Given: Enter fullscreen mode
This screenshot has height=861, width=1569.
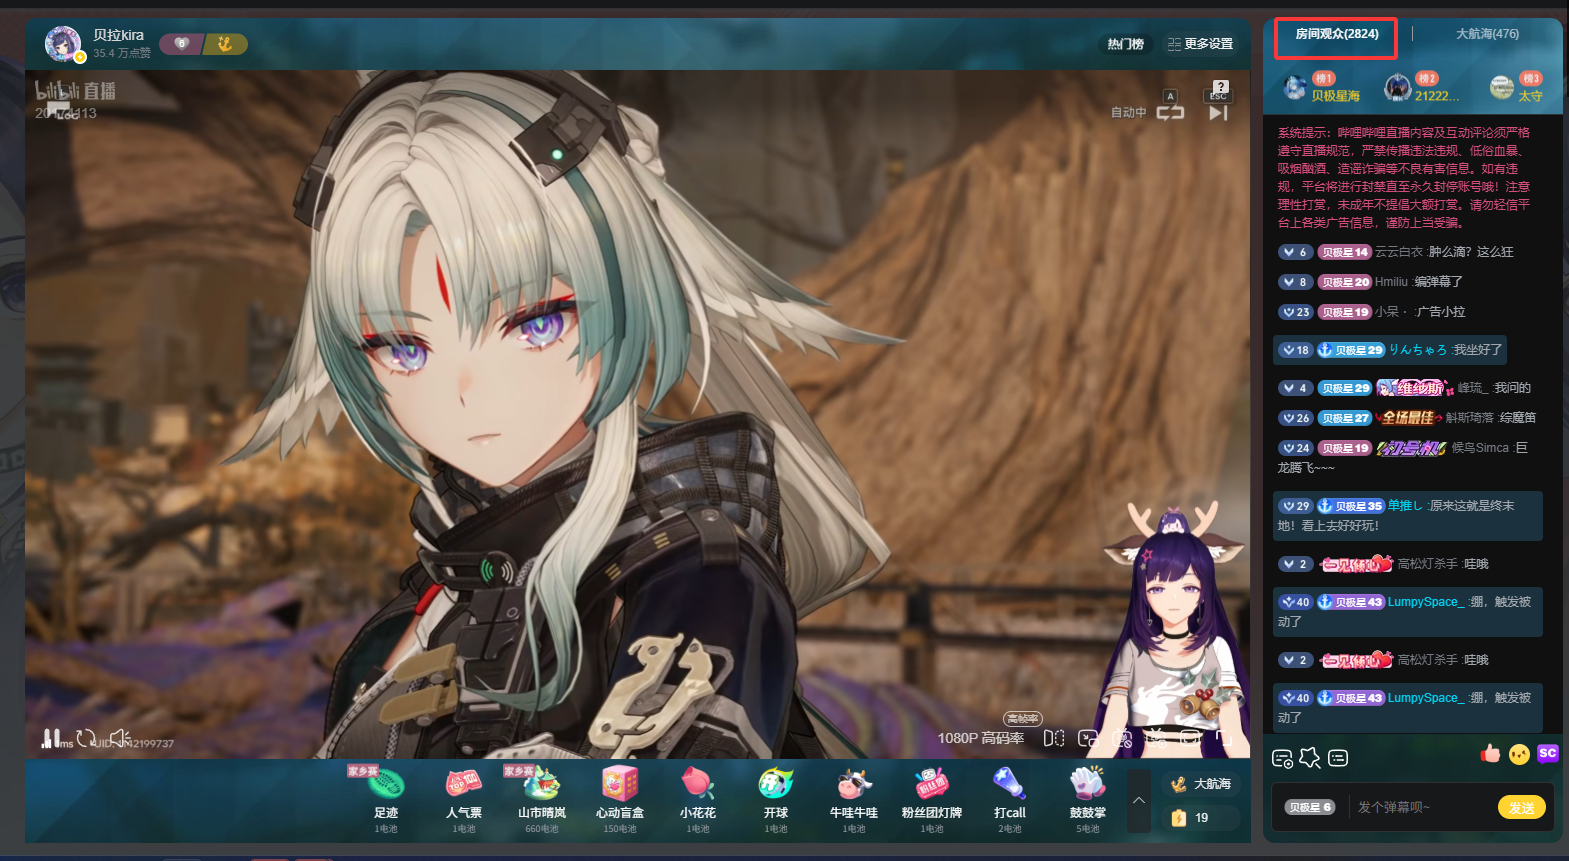Looking at the screenshot, I should click(x=1223, y=738).
